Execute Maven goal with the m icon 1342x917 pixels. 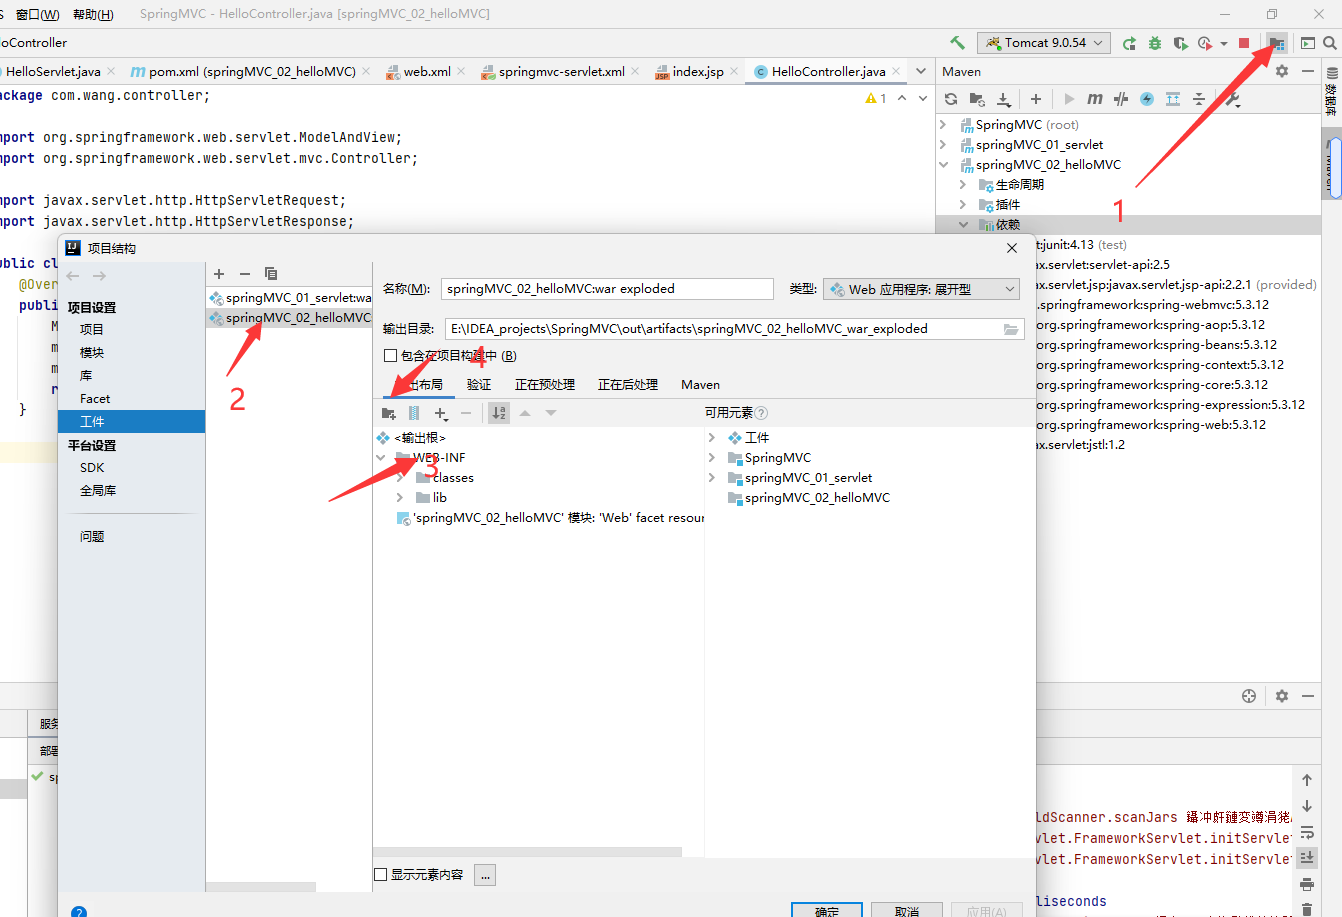[1095, 99]
